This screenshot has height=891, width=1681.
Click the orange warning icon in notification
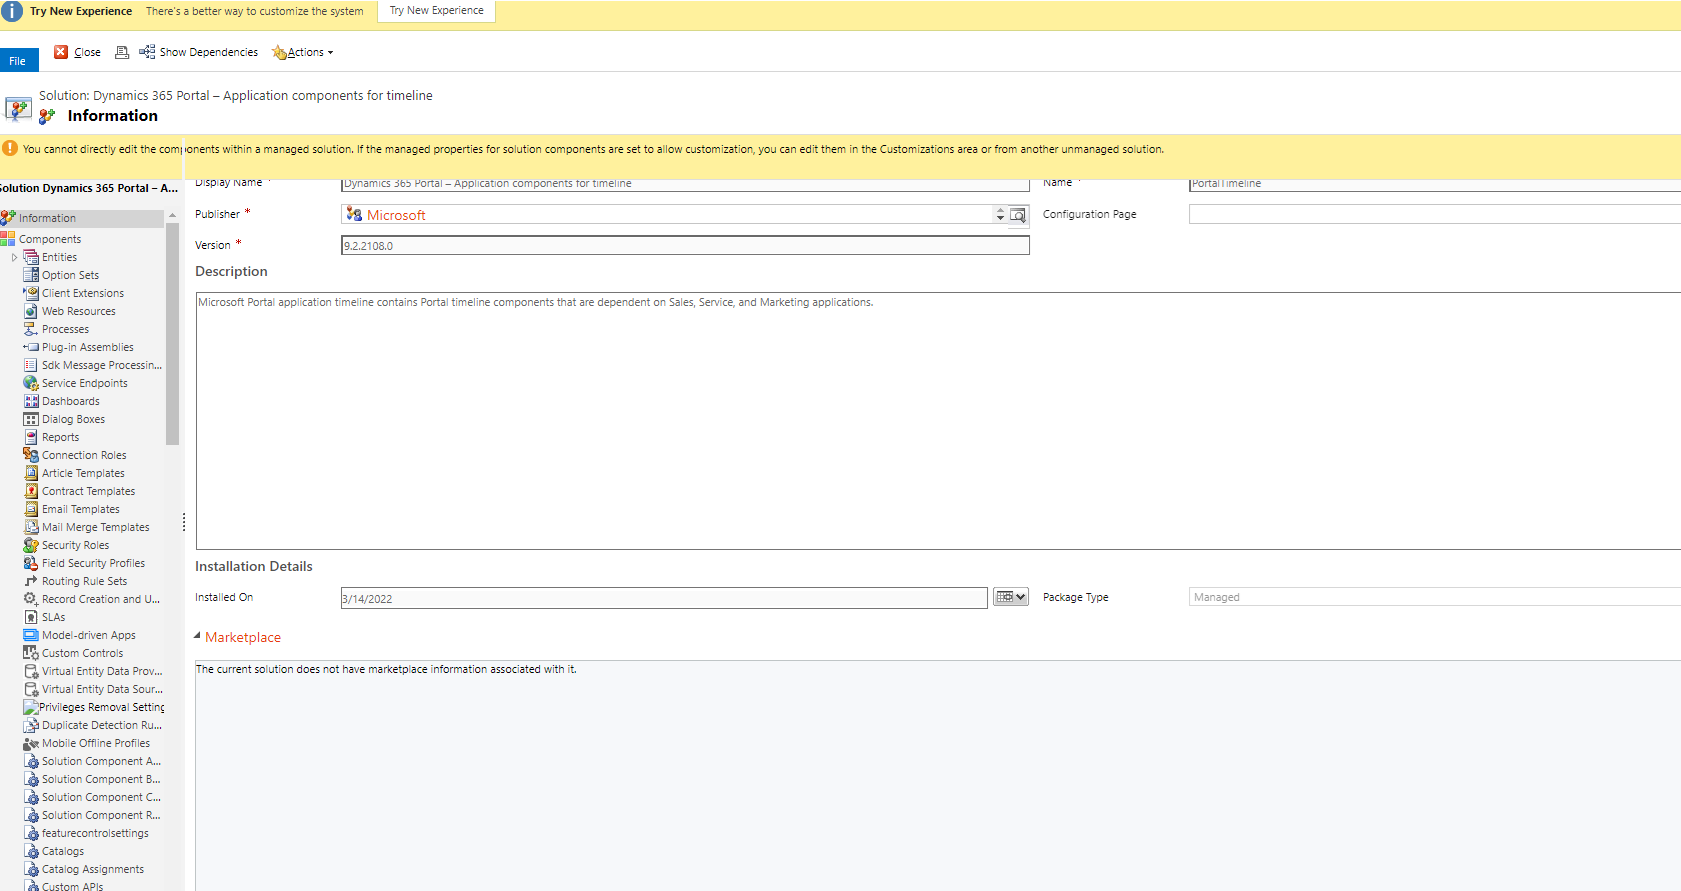(x=10, y=148)
